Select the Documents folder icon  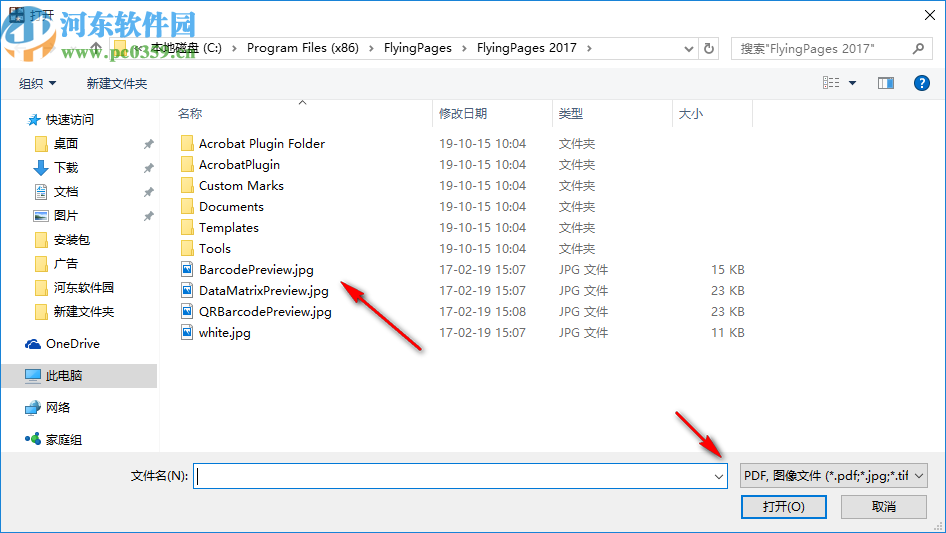pos(188,207)
